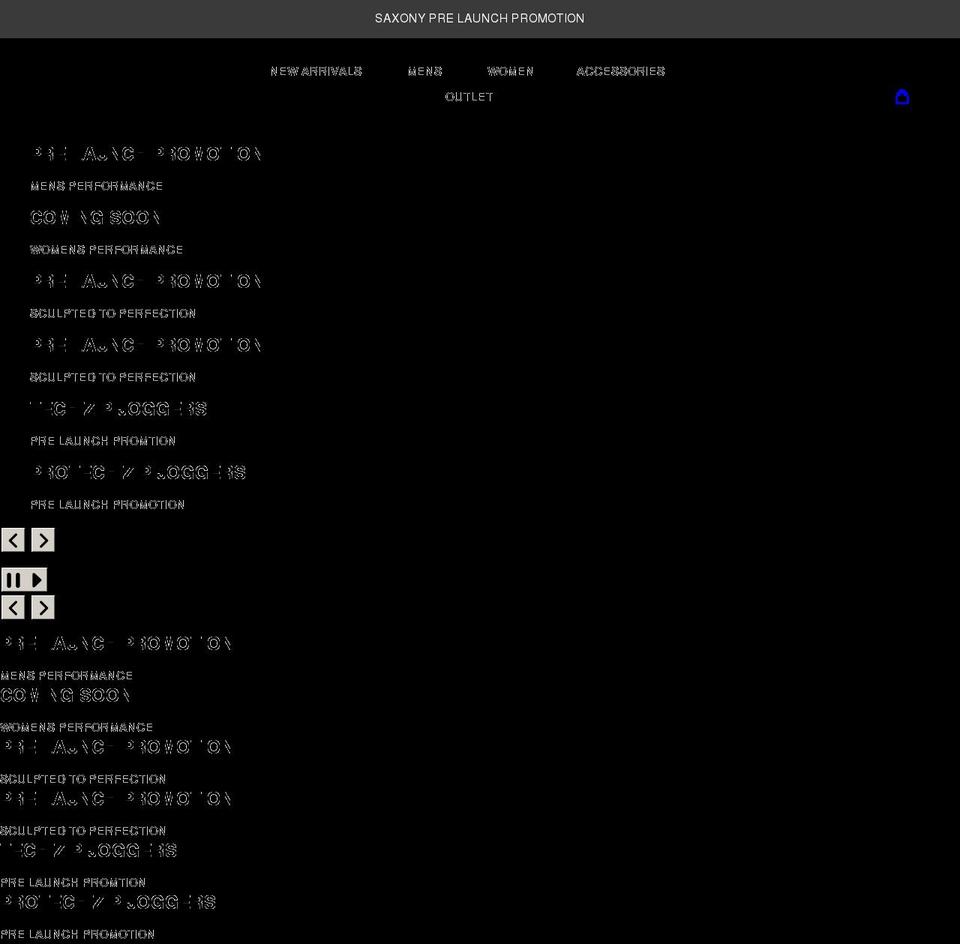Click the previous-slide arrow above the pause button
This screenshot has height=944, width=960.
[x=13, y=540]
